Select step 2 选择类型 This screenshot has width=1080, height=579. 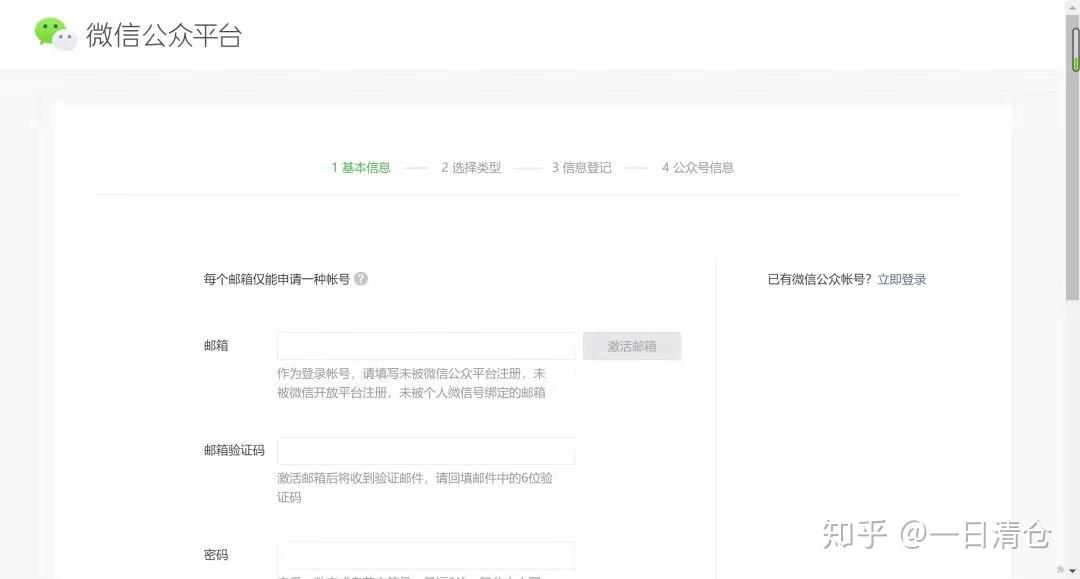pyautogui.click(x=471, y=167)
